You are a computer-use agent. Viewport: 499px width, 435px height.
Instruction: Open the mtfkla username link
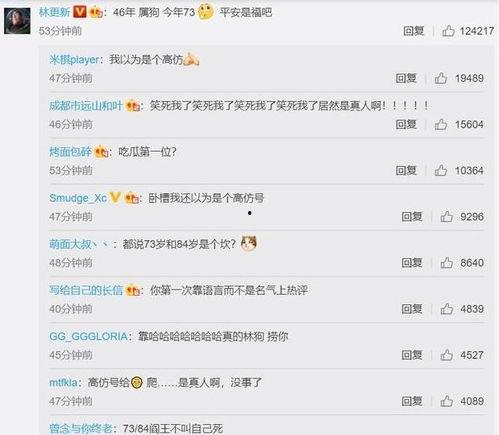(x=63, y=382)
